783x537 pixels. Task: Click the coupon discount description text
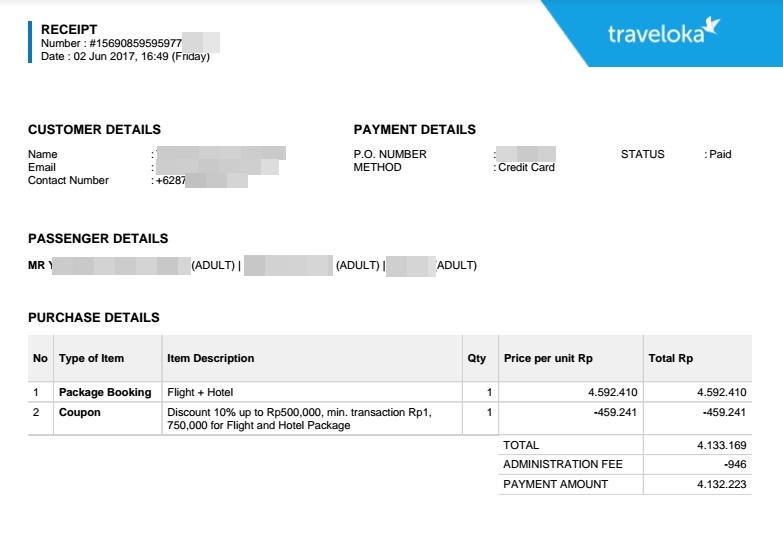click(x=300, y=419)
